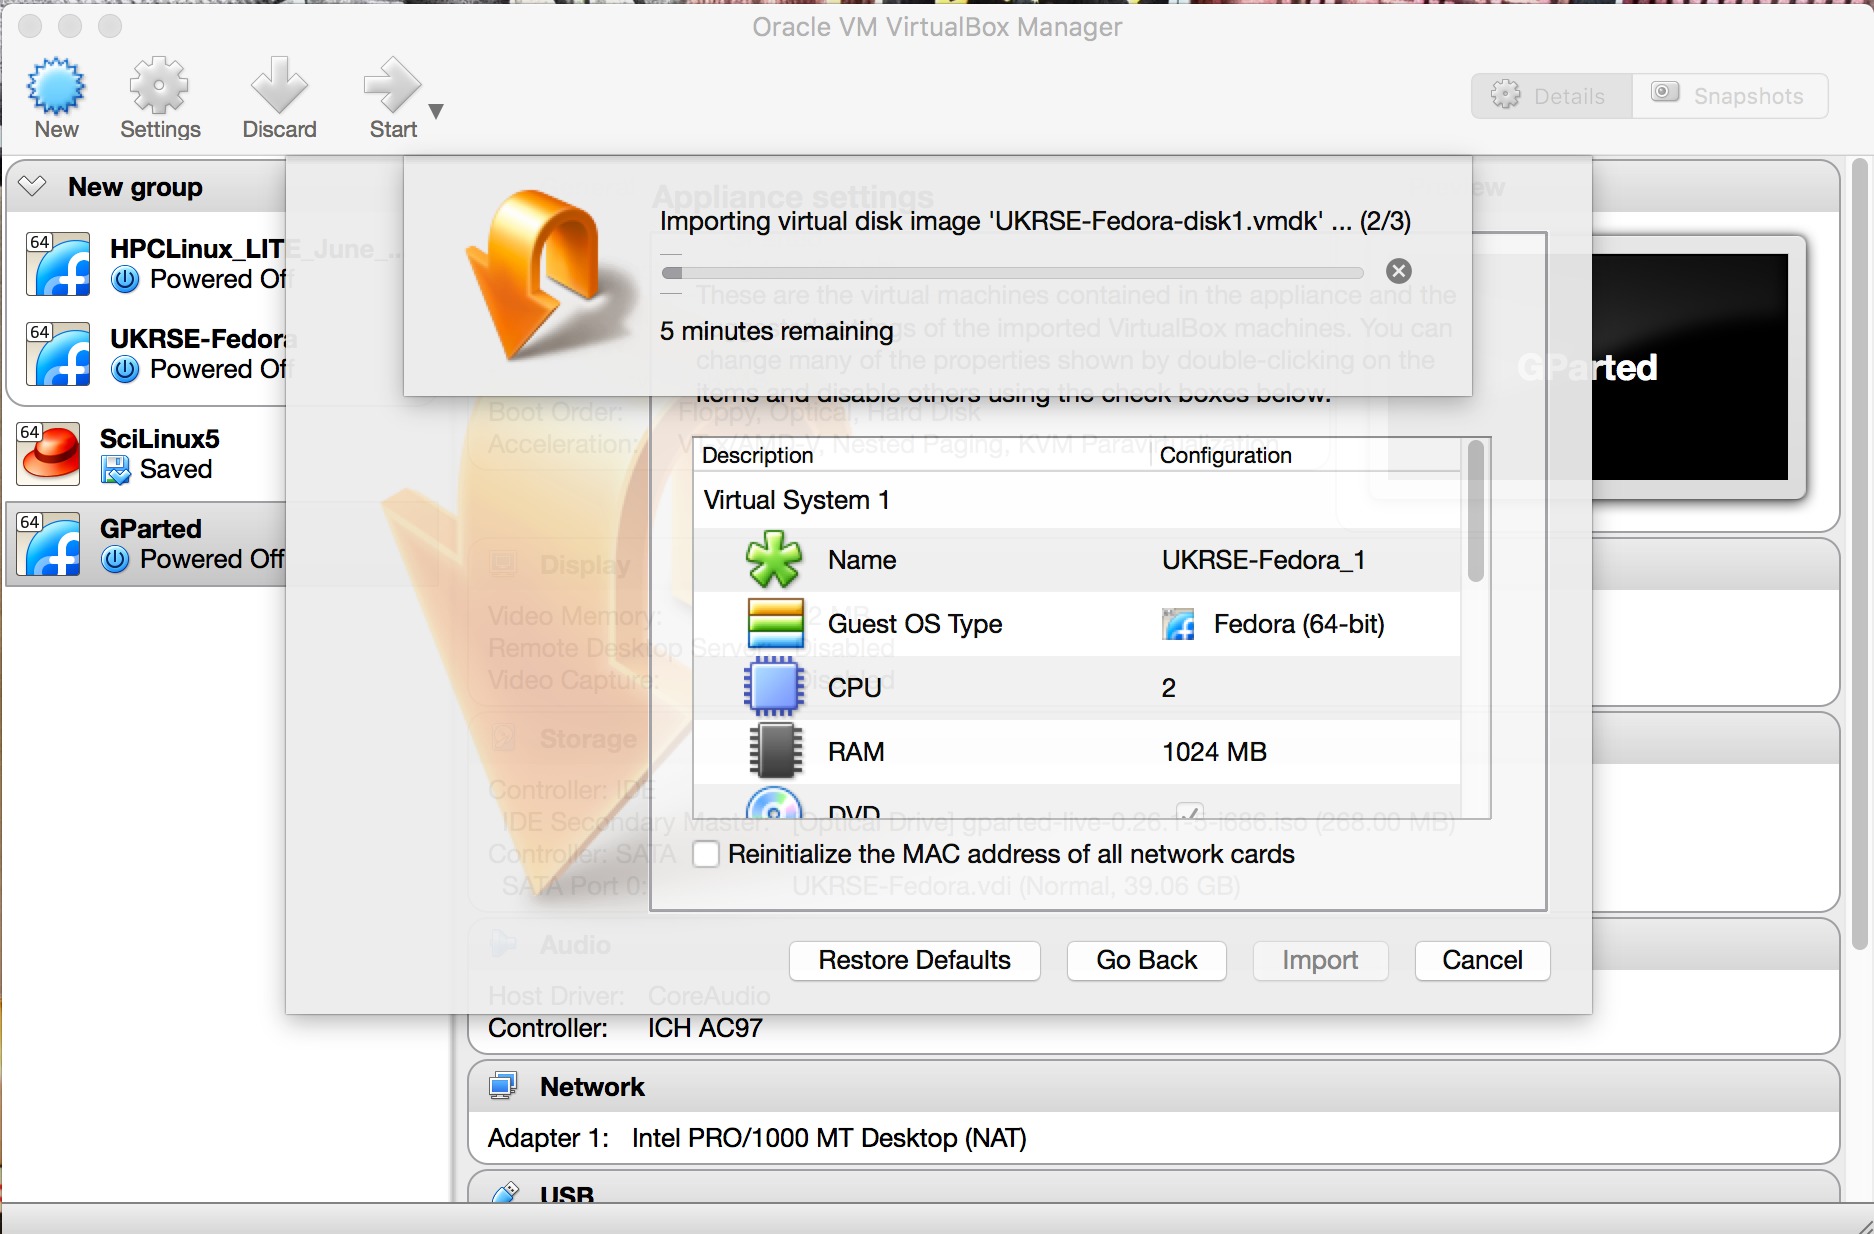Switch to the Details view

tap(1552, 96)
